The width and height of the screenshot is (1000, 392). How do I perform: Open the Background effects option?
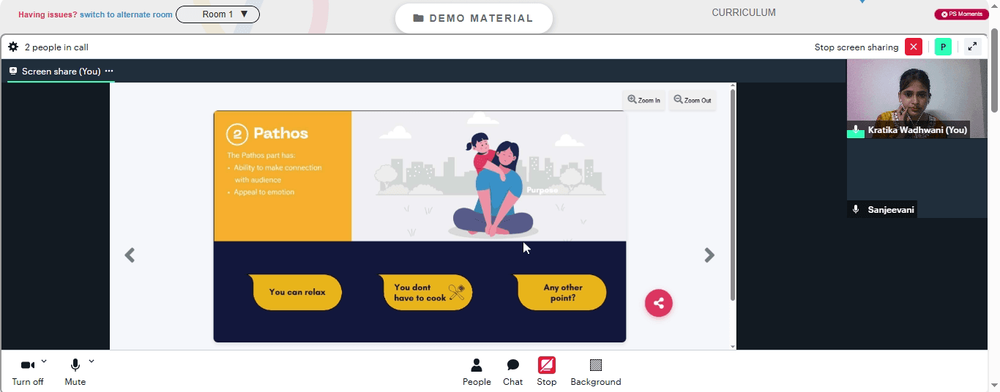(596, 372)
